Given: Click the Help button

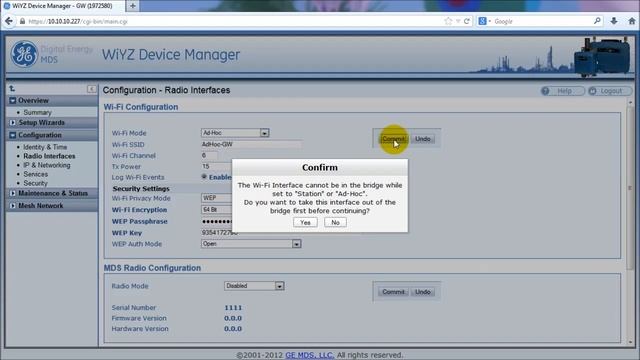Looking at the screenshot, I should (562, 91).
